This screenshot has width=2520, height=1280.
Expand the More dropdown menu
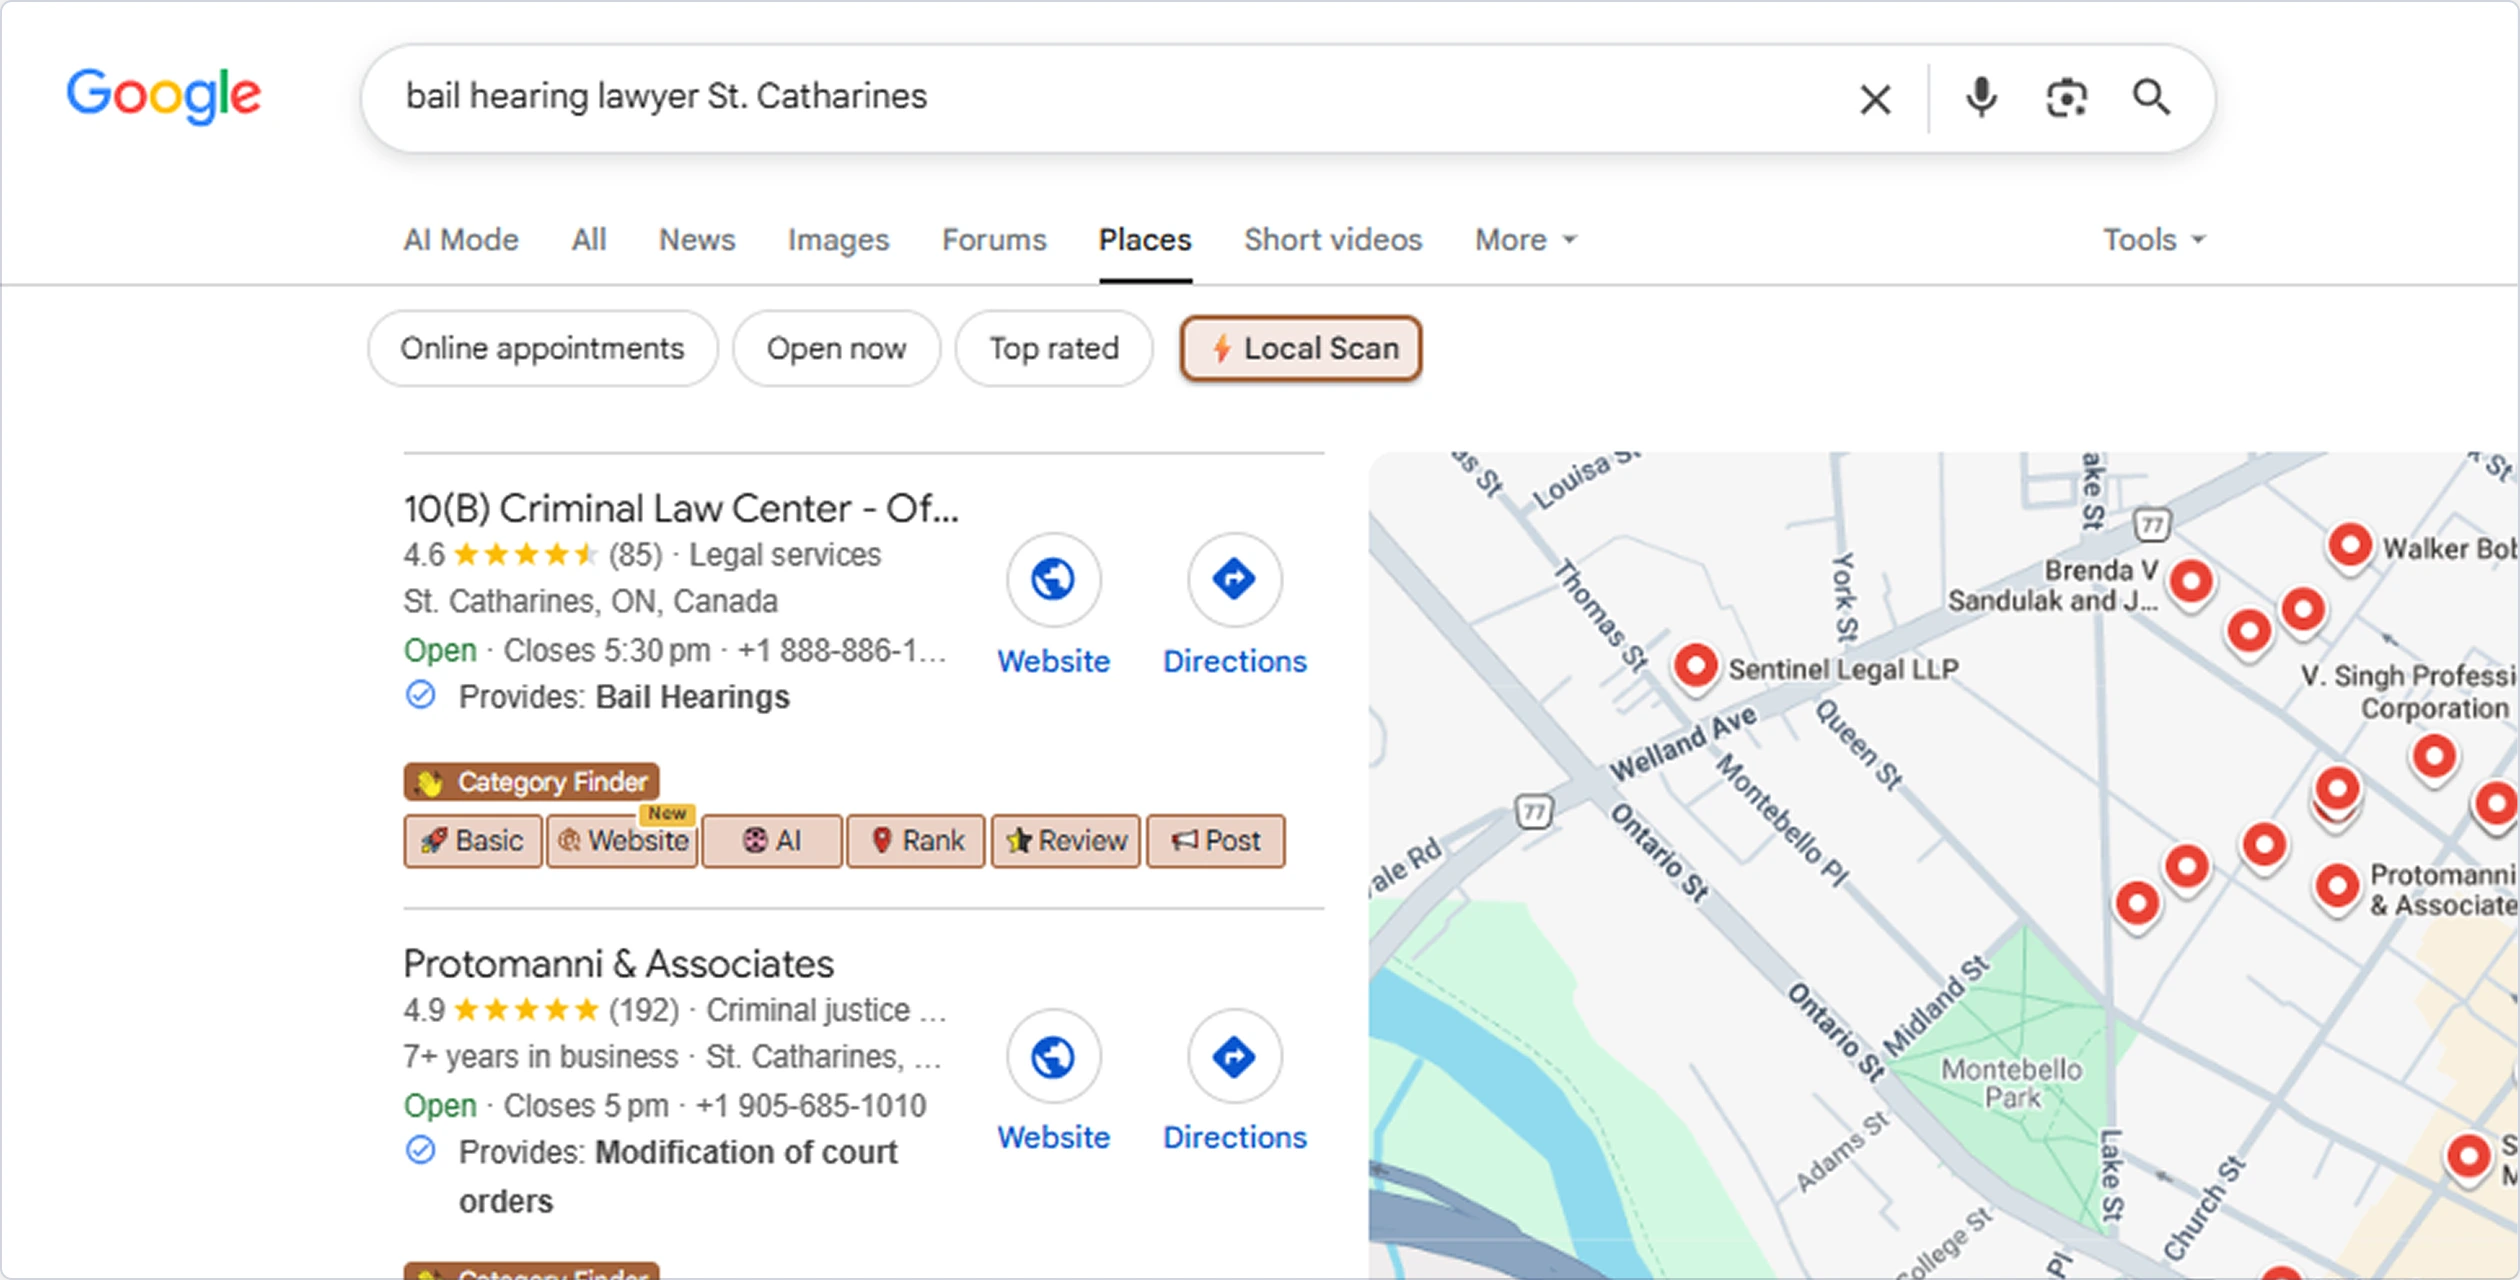[x=1526, y=240]
